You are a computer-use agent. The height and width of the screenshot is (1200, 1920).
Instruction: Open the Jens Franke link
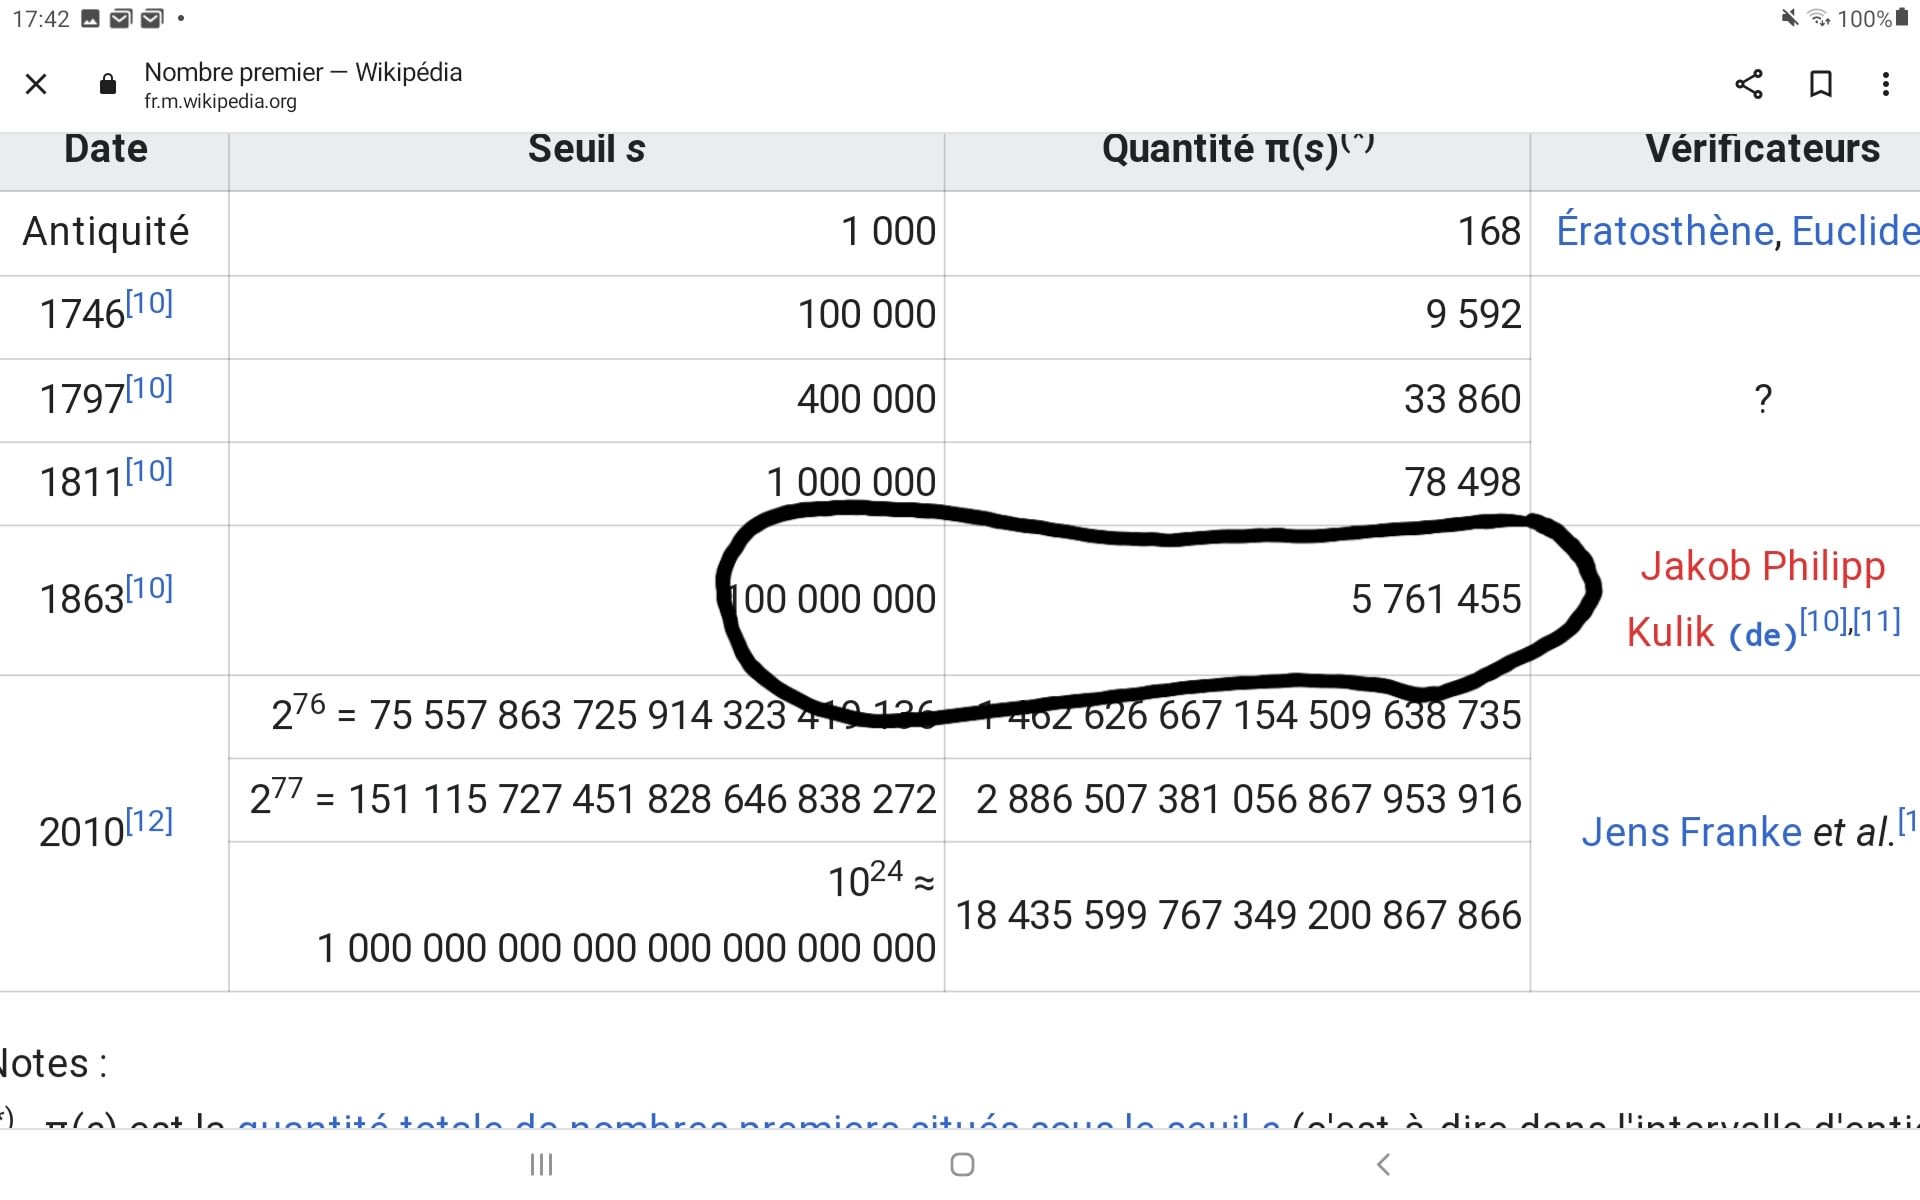[1691, 832]
